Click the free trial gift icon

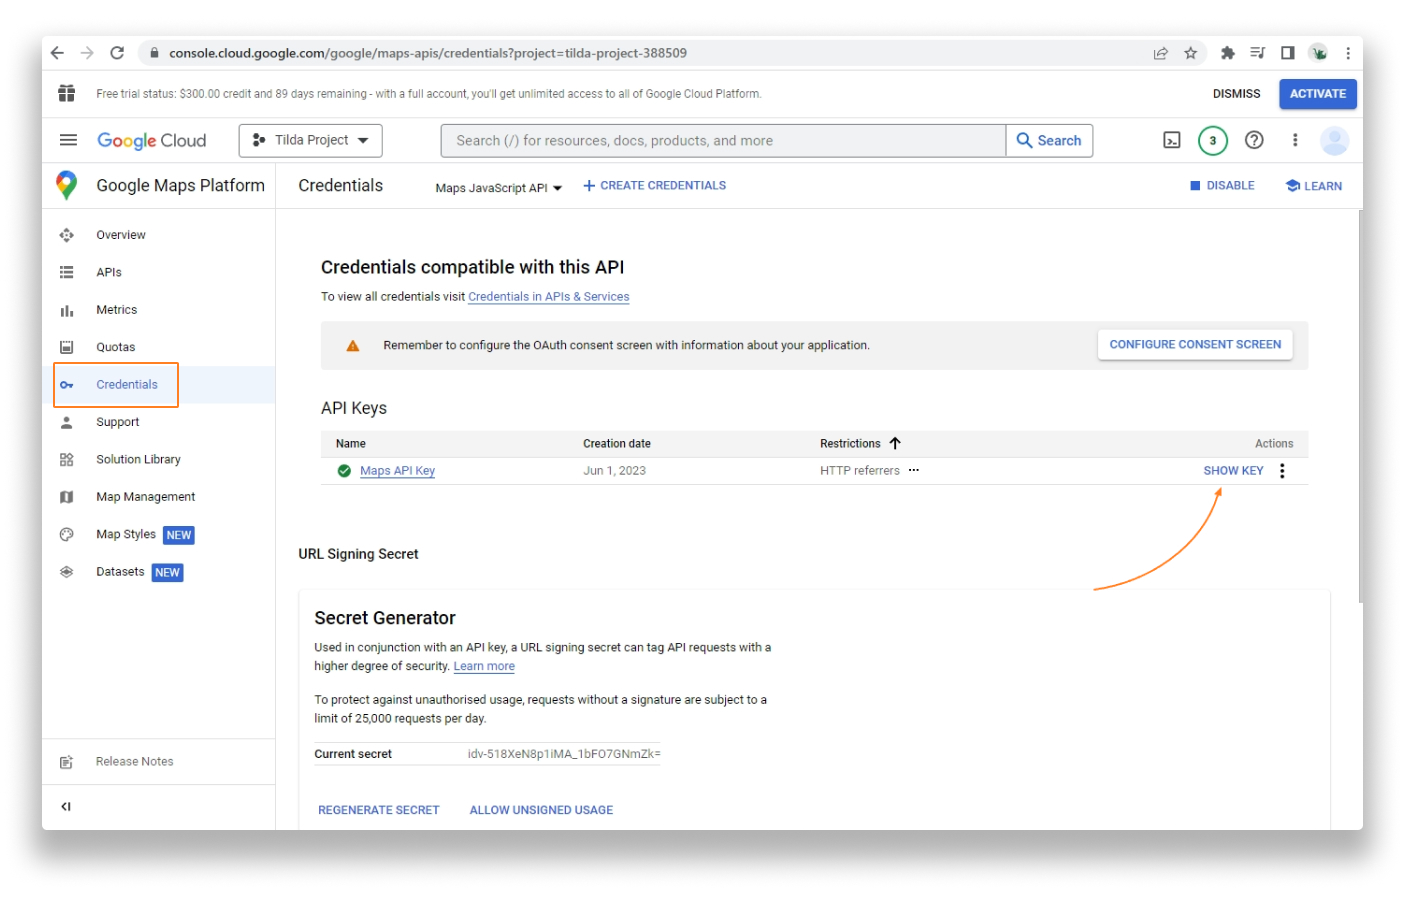click(x=67, y=93)
